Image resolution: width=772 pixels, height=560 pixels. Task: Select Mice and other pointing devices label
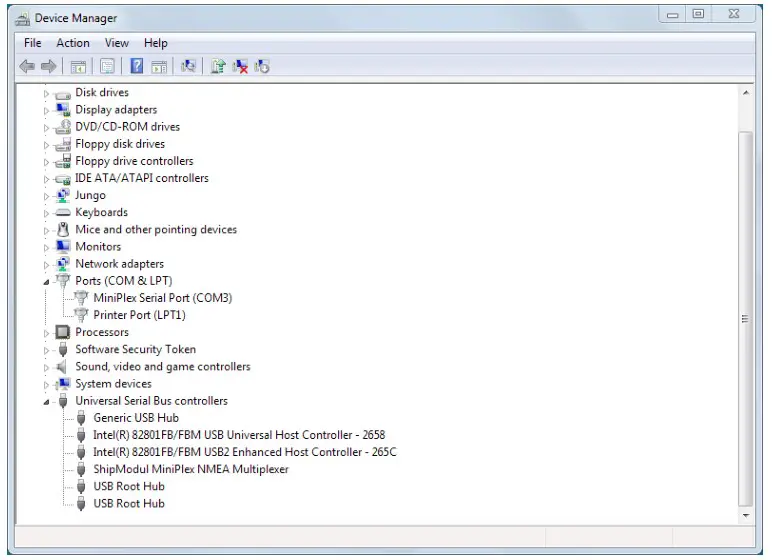tap(156, 230)
